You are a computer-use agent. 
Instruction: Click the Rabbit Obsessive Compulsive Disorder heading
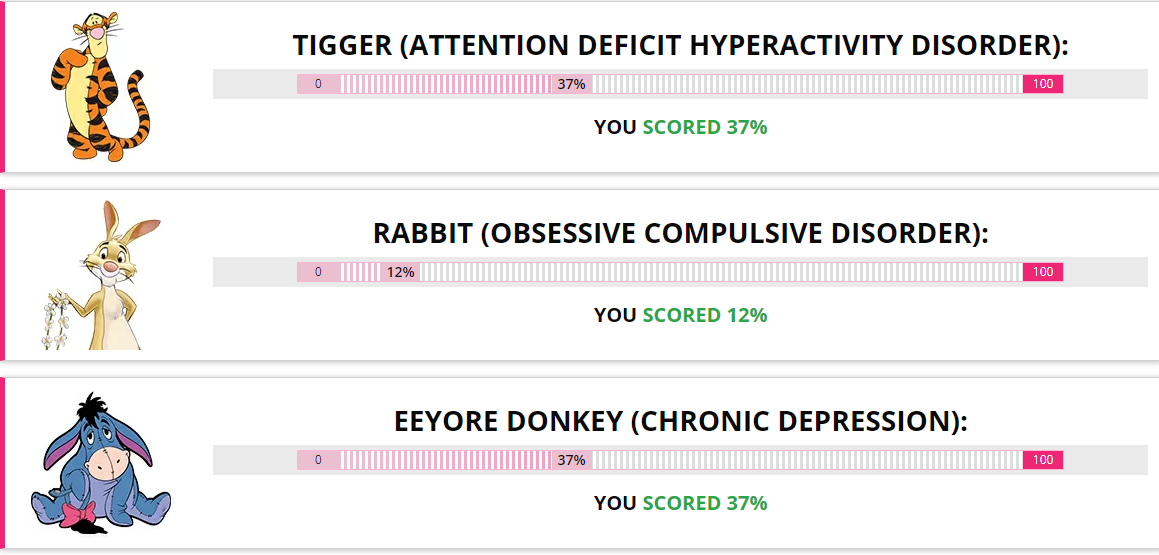point(680,234)
